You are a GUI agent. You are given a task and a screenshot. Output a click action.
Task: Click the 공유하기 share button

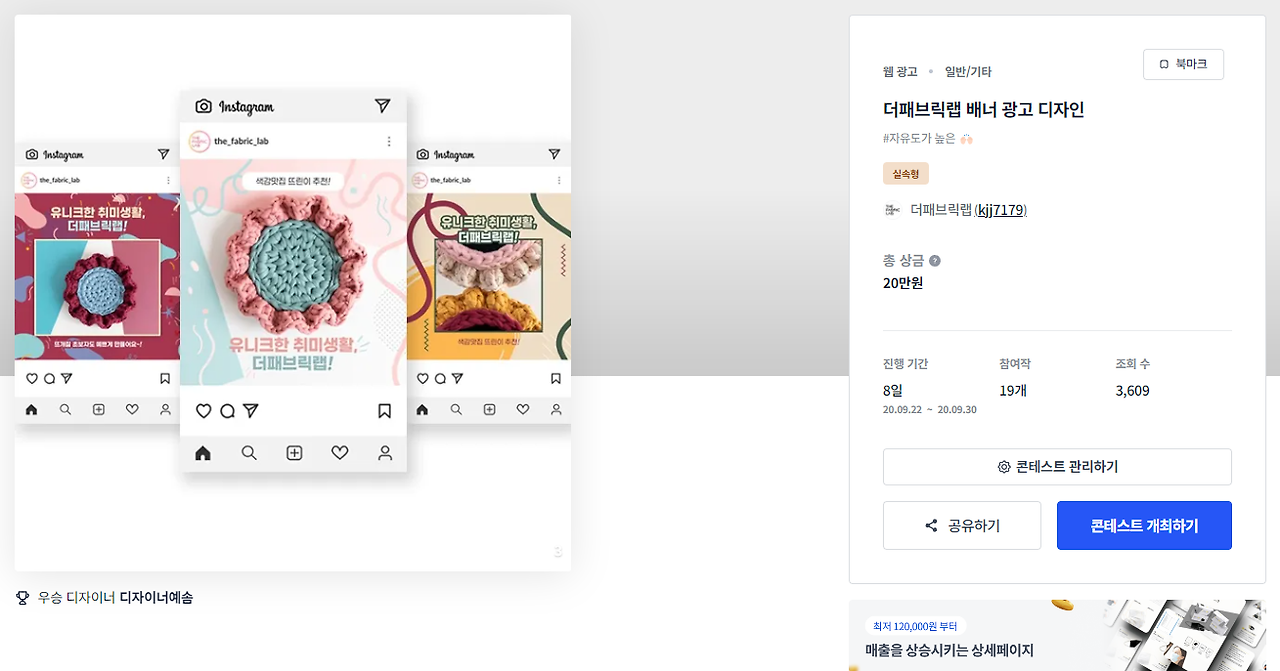pyautogui.click(x=962, y=526)
